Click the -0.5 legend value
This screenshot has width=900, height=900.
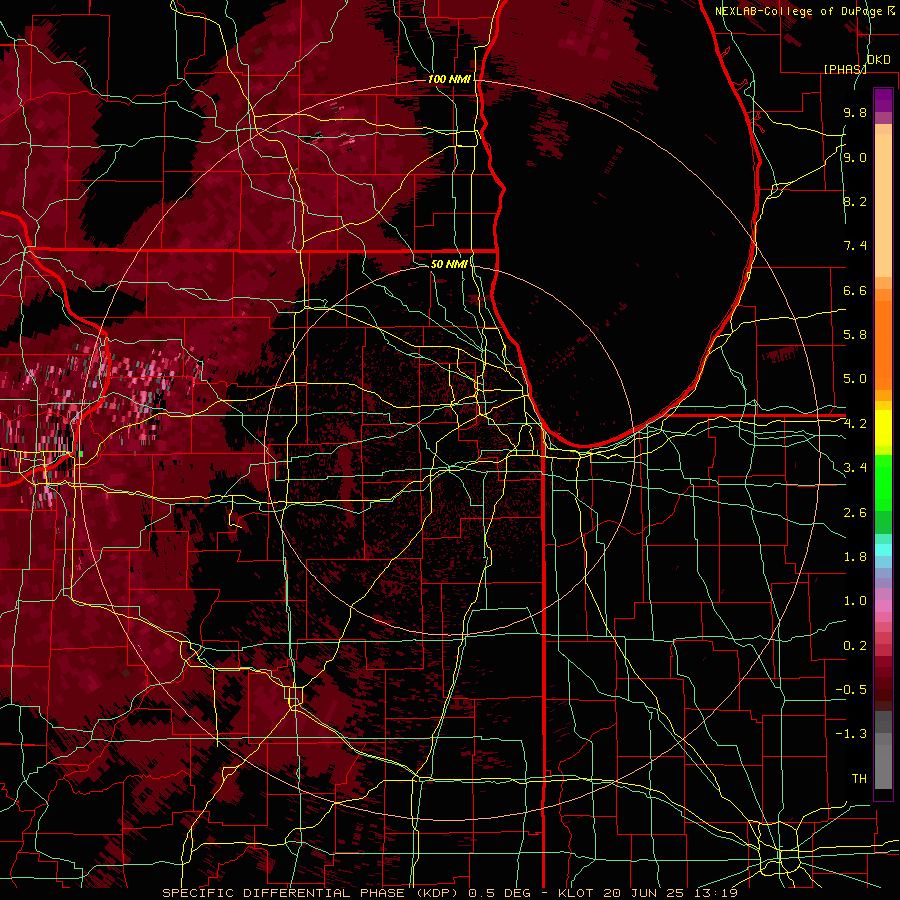click(x=851, y=689)
